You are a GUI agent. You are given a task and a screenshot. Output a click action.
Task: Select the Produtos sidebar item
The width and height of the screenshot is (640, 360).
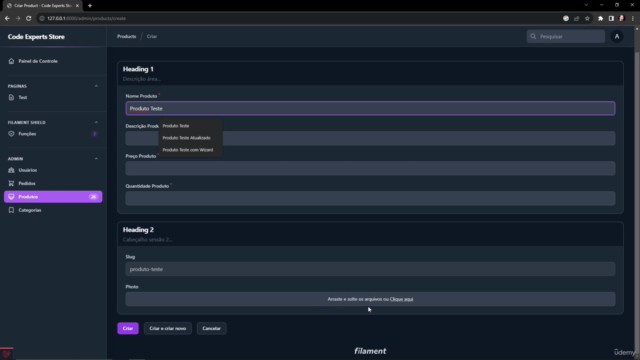point(53,197)
